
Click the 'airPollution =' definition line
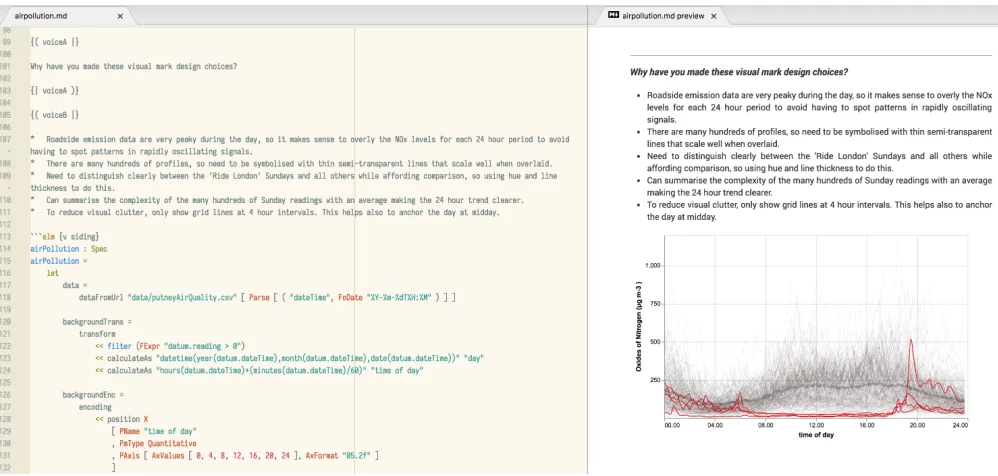coord(59,261)
